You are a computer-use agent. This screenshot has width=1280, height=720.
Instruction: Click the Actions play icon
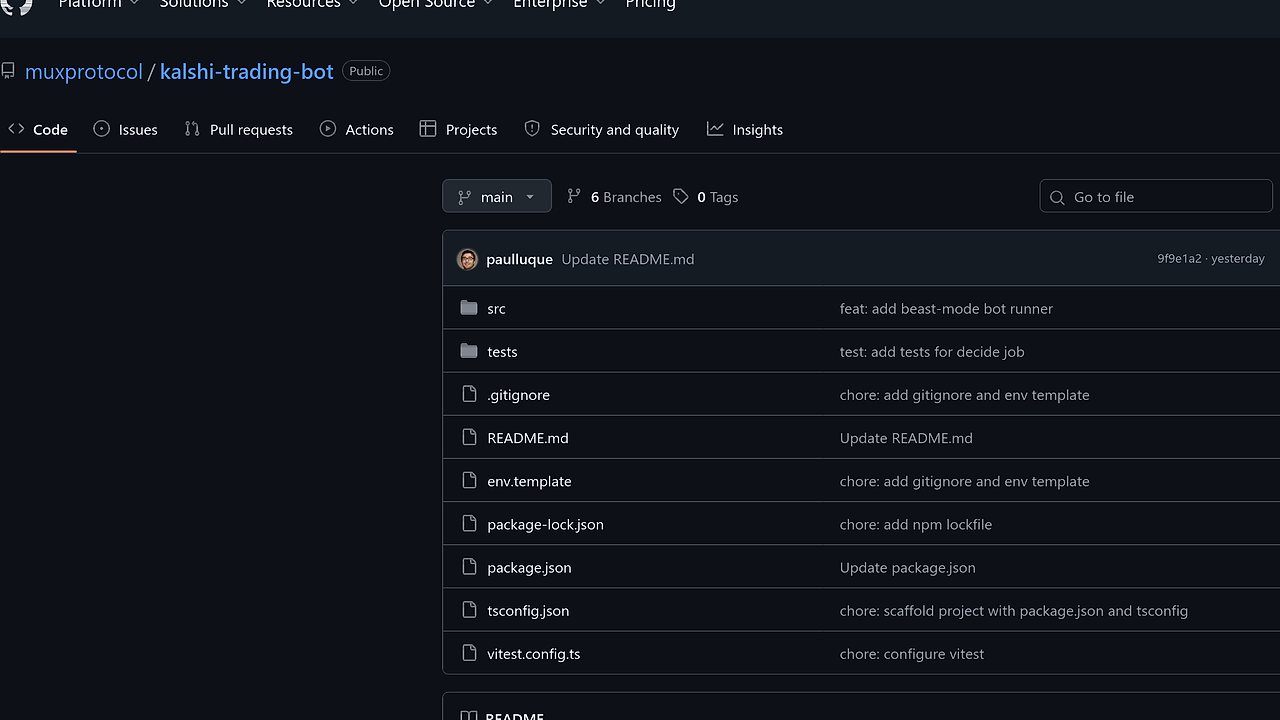(x=328, y=129)
